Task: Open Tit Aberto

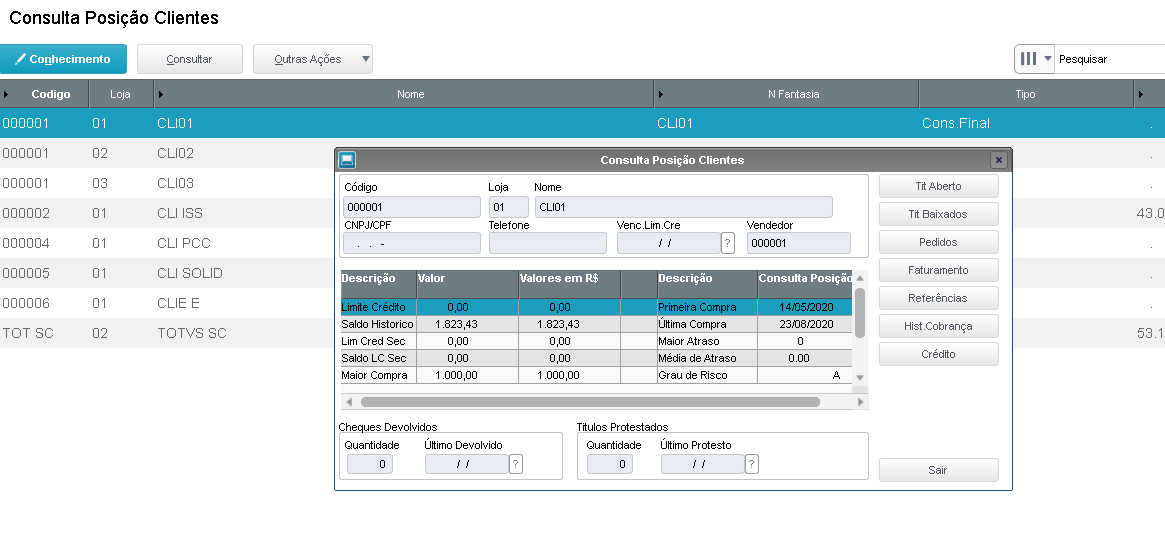Action: (x=938, y=187)
